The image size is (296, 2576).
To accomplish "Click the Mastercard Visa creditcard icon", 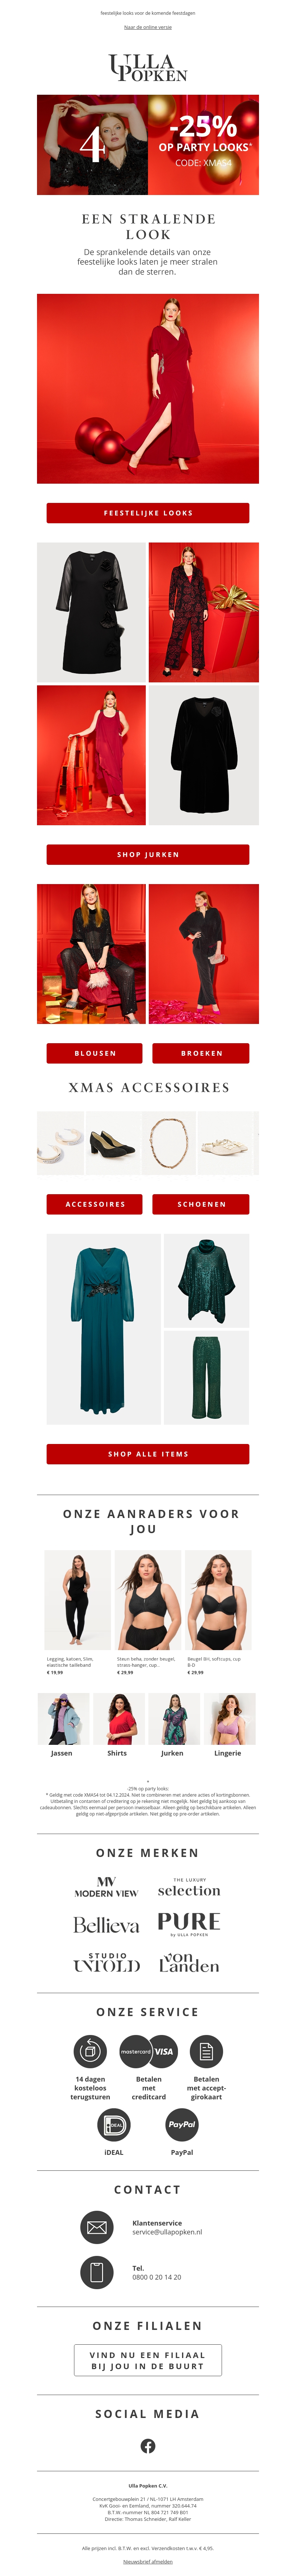I will point(148,2051).
